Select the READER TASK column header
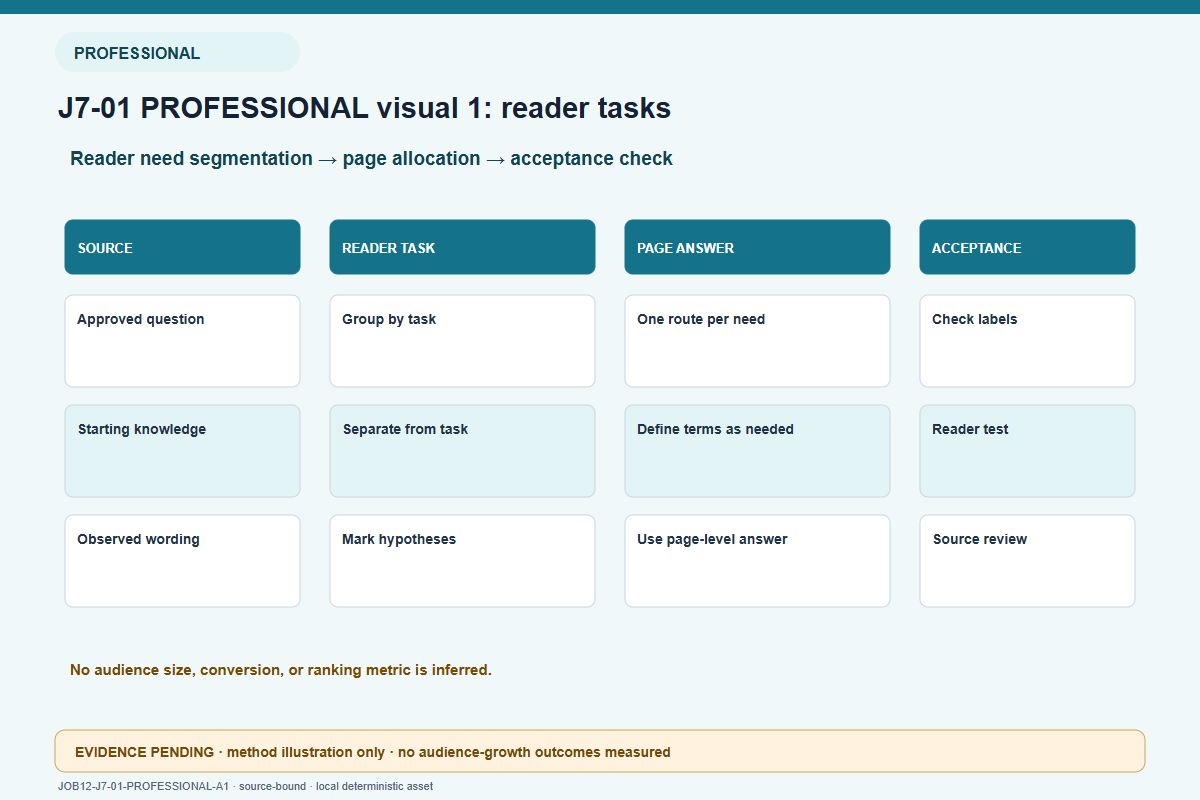The width and height of the screenshot is (1200, 800). coord(462,247)
